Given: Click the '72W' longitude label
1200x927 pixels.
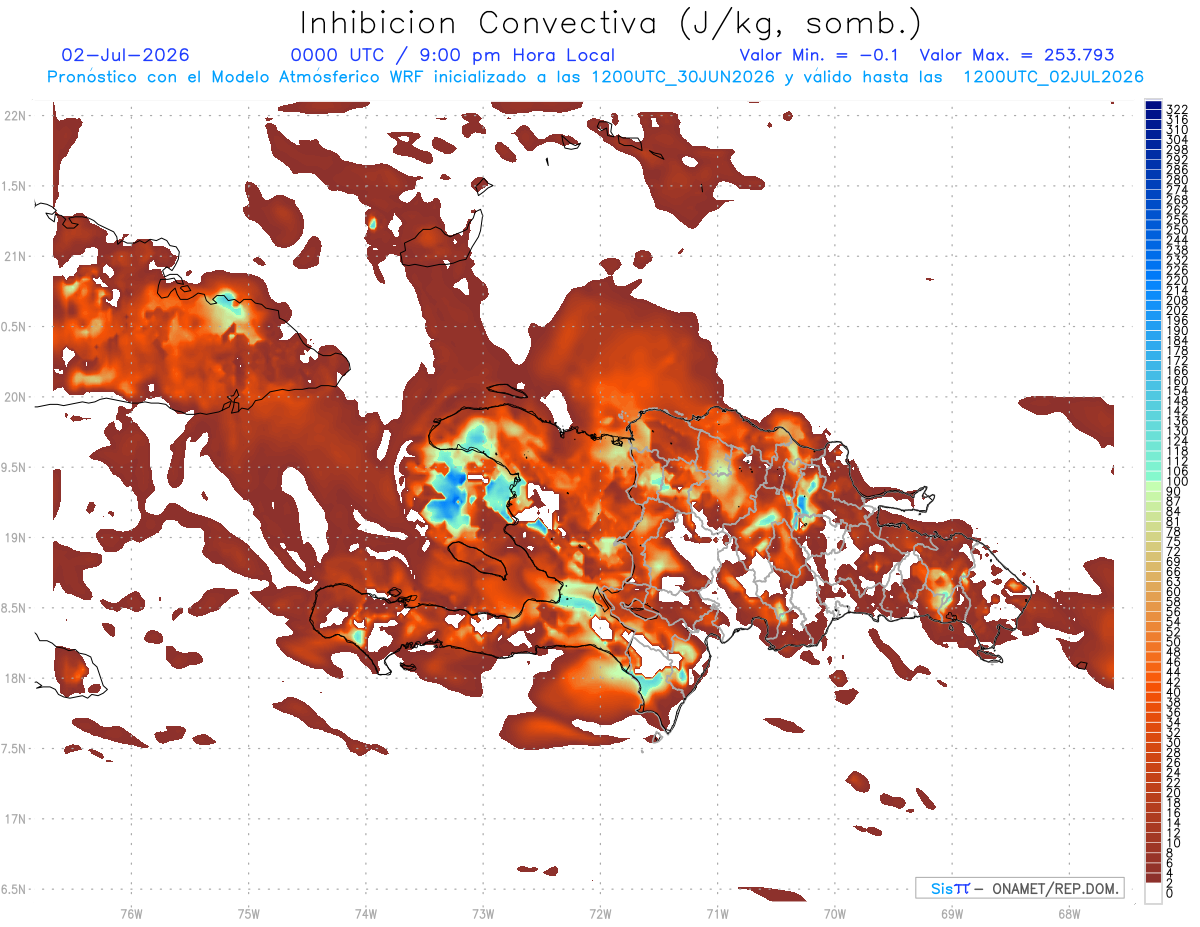Looking at the screenshot, I should 600,913.
